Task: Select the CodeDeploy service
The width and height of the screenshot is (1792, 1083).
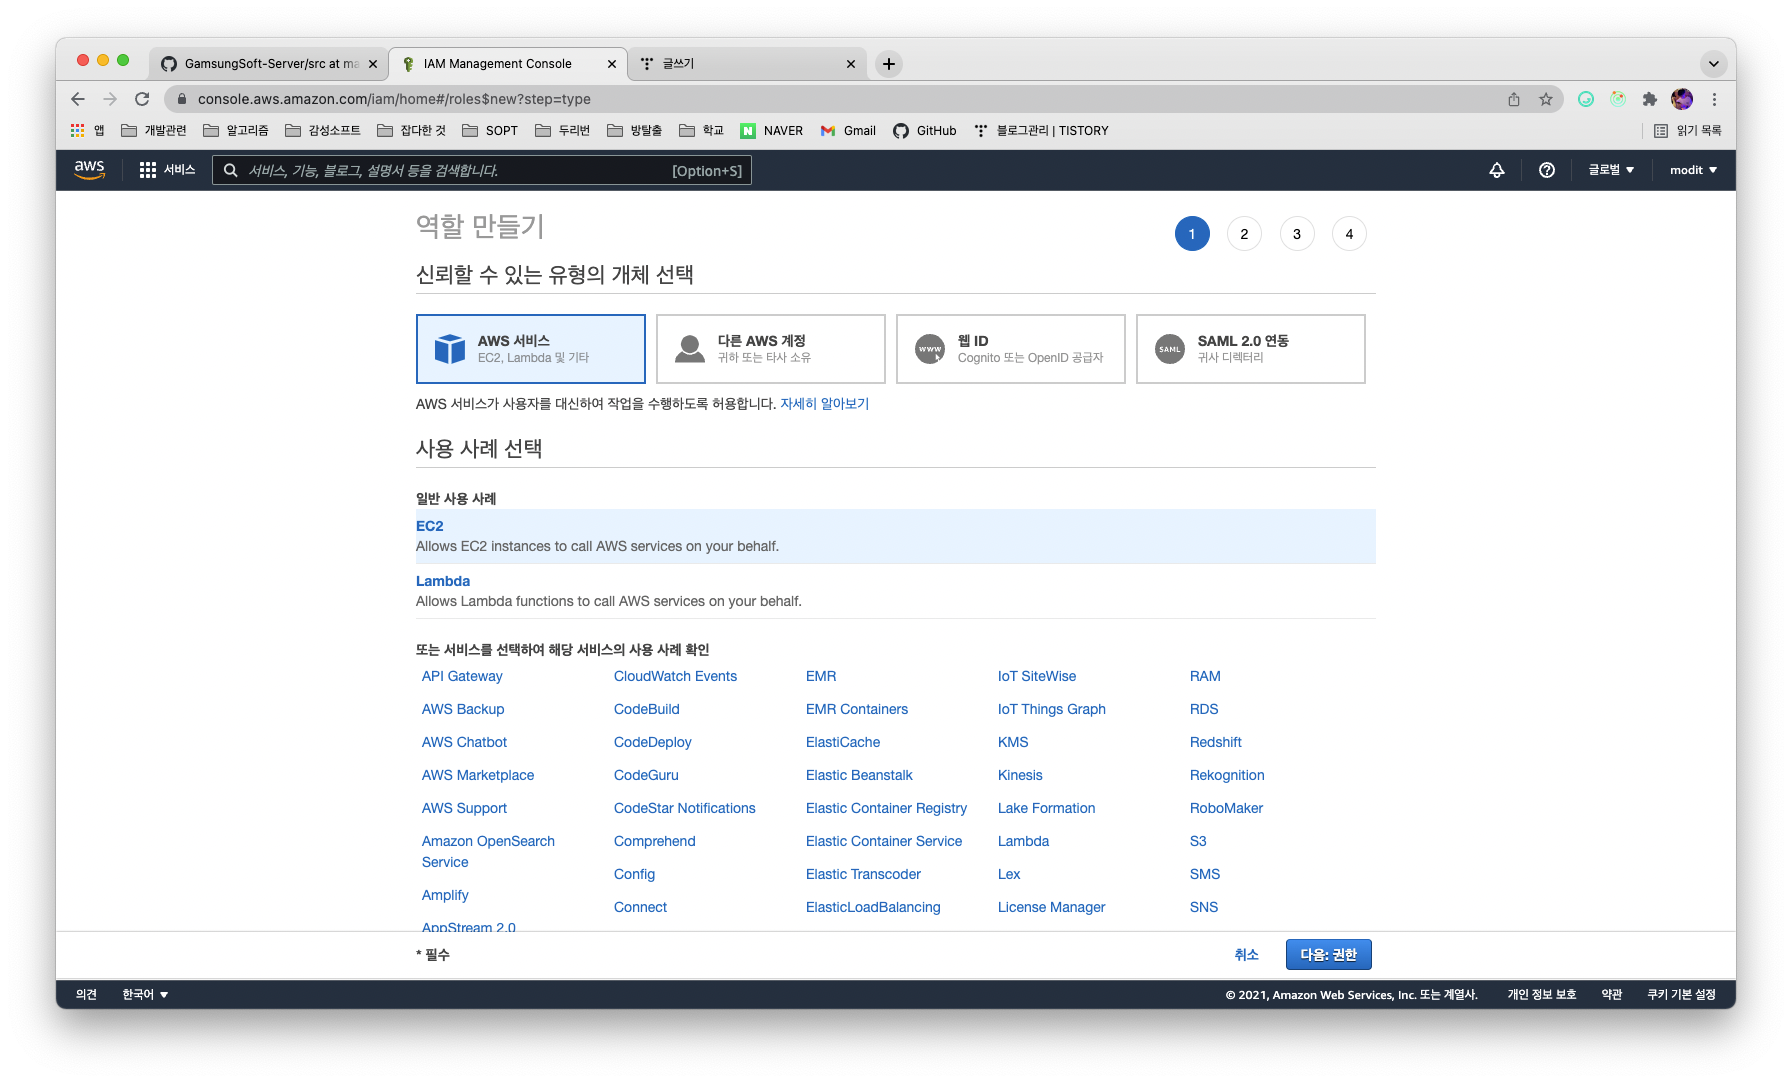Action: (653, 742)
